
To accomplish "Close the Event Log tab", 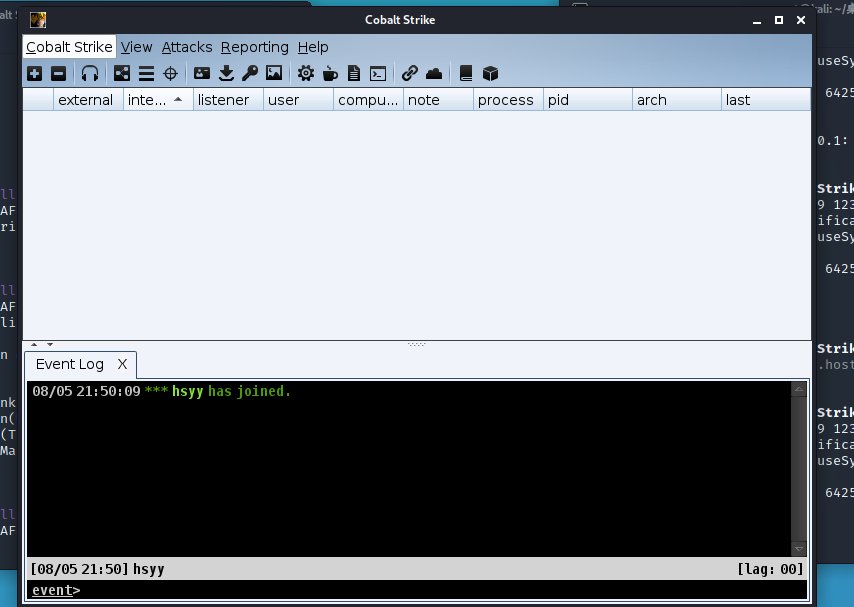I will click(x=124, y=364).
